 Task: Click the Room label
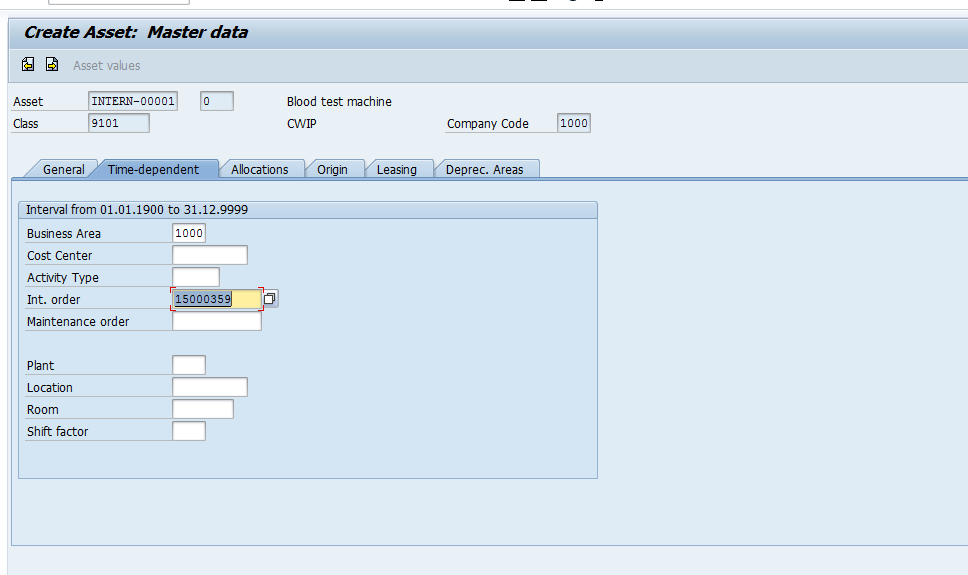43,409
